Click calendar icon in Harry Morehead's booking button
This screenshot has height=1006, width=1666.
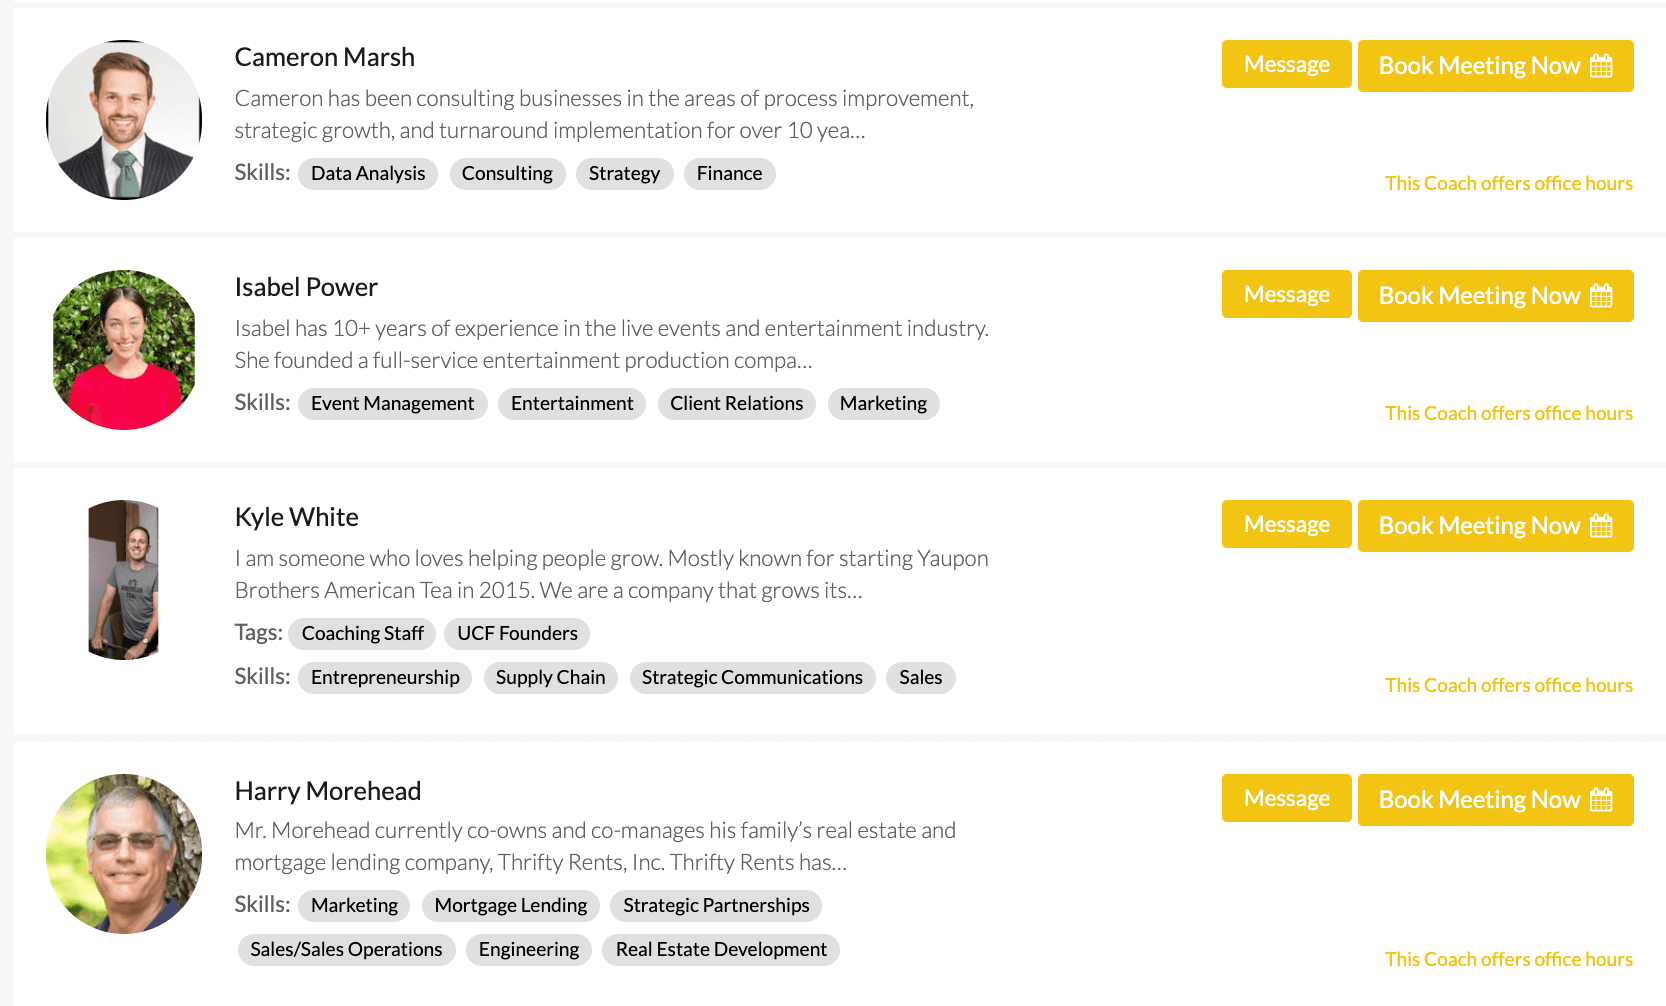coord(1601,800)
